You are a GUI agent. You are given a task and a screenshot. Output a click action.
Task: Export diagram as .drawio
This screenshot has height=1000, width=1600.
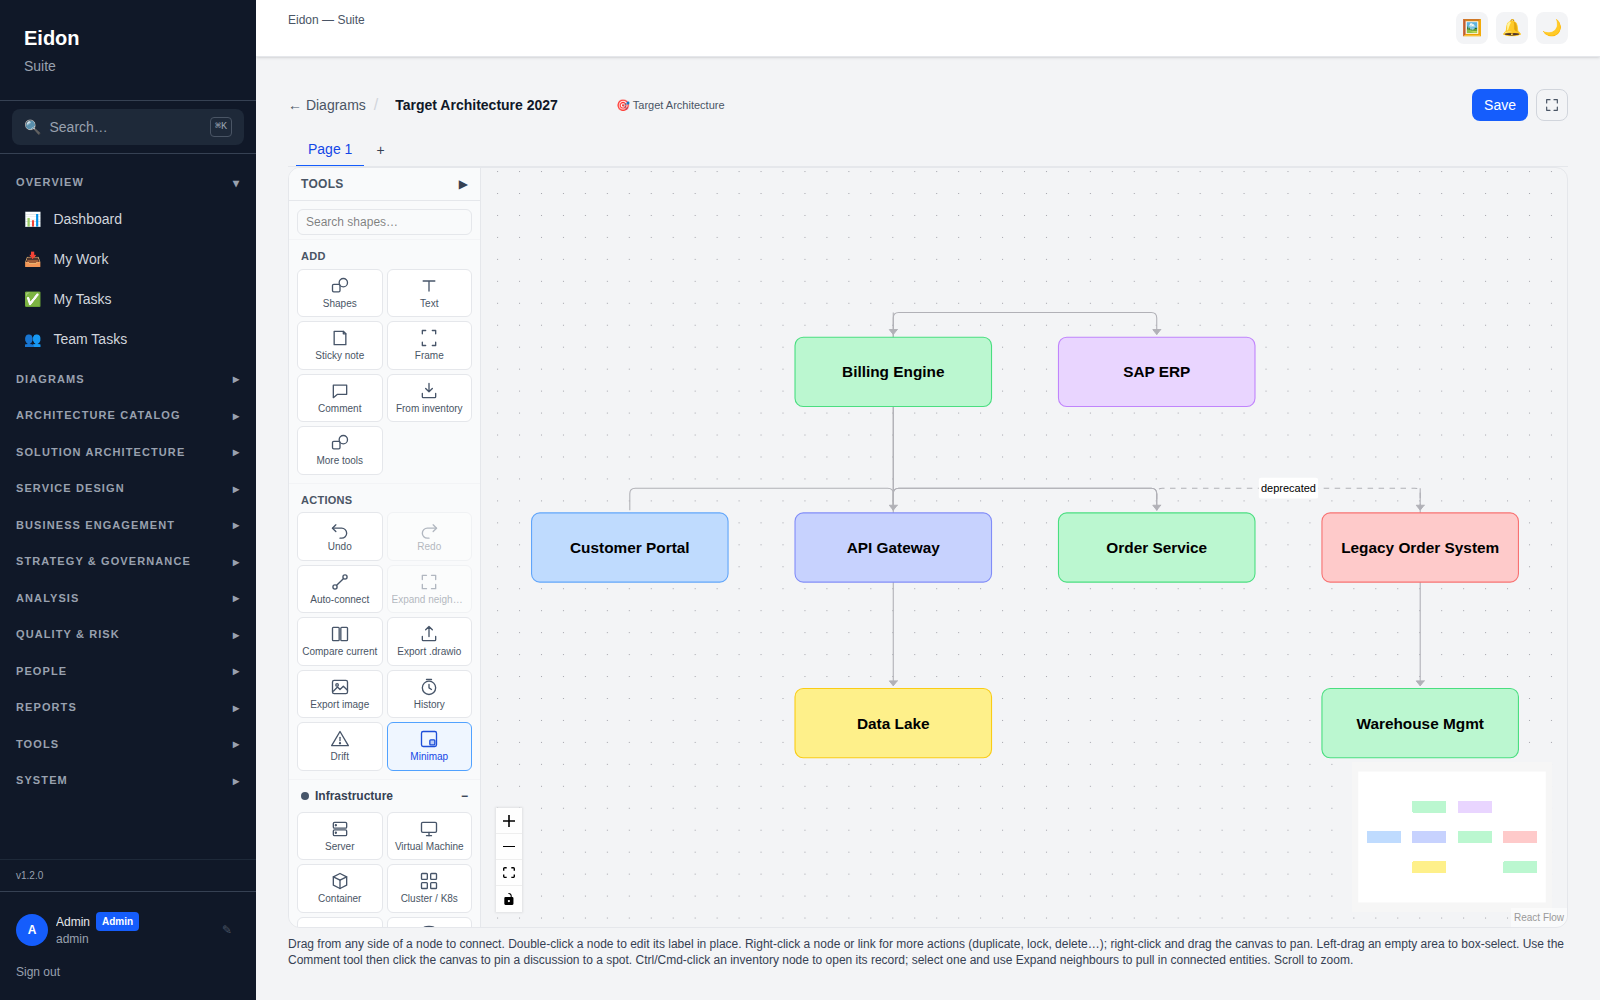(x=429, y=641)
